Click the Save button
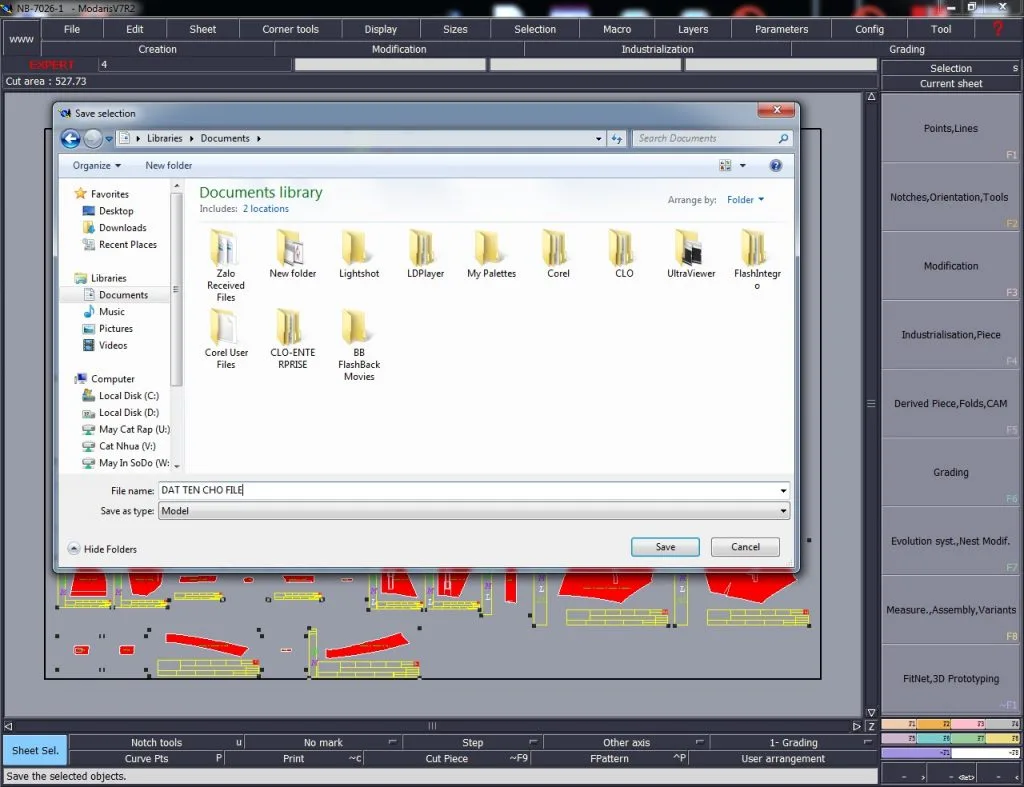 pyautogui.click(x=665, y=547)
